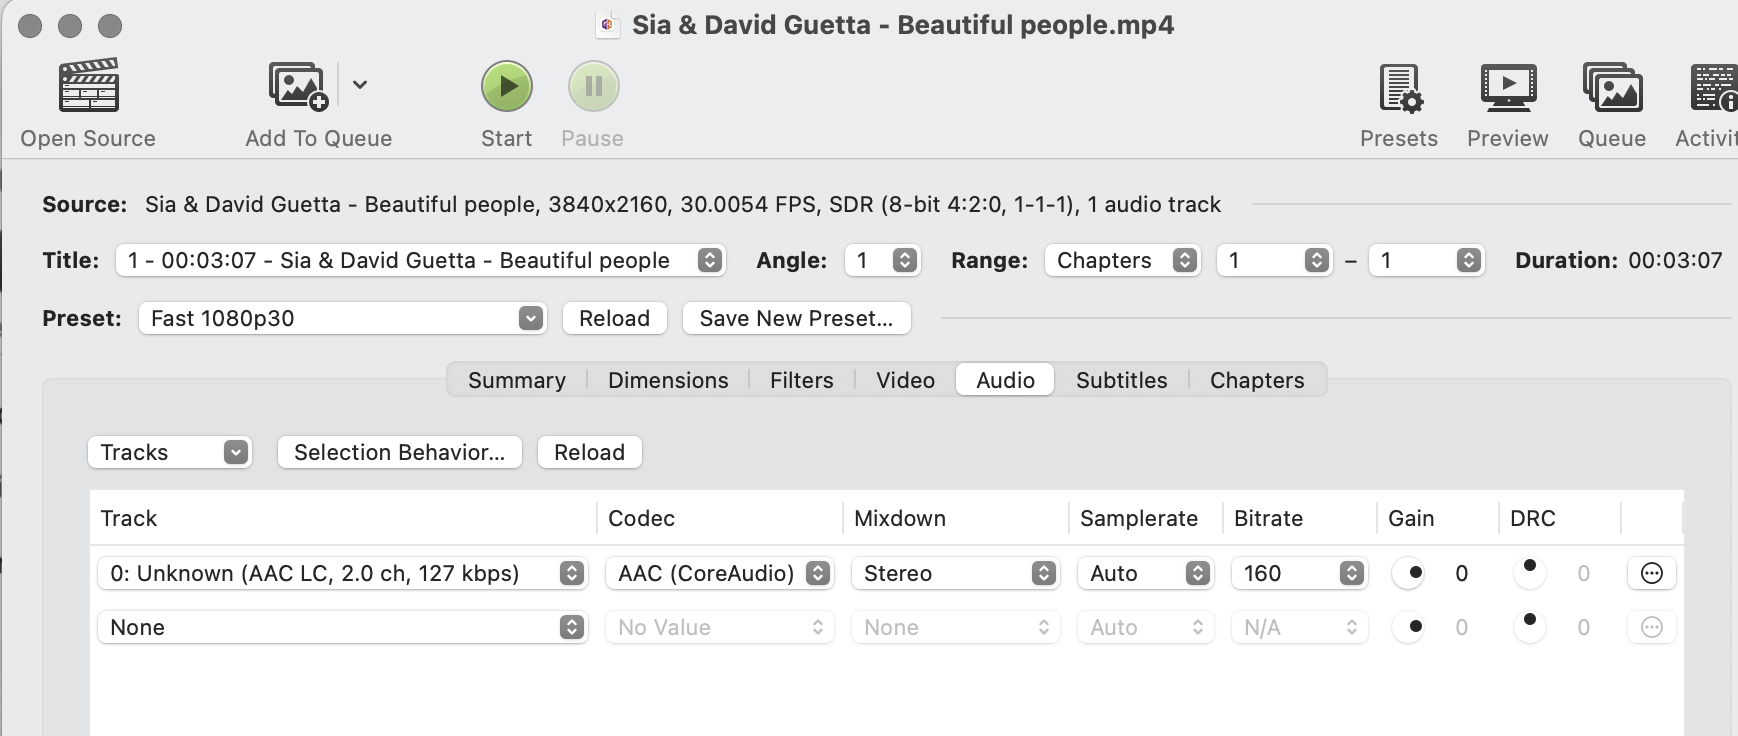Show the Queue window icon

pyautogui.click(x=1612, y=88)
